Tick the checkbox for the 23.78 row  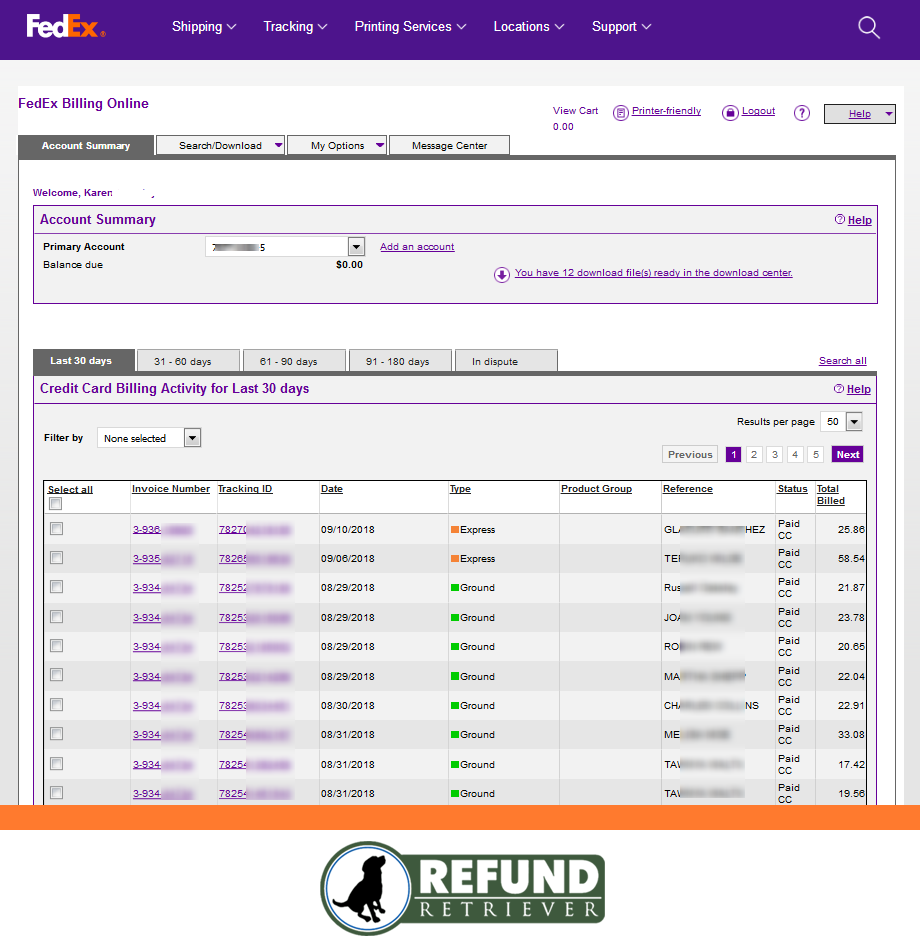tap(56, 616)
